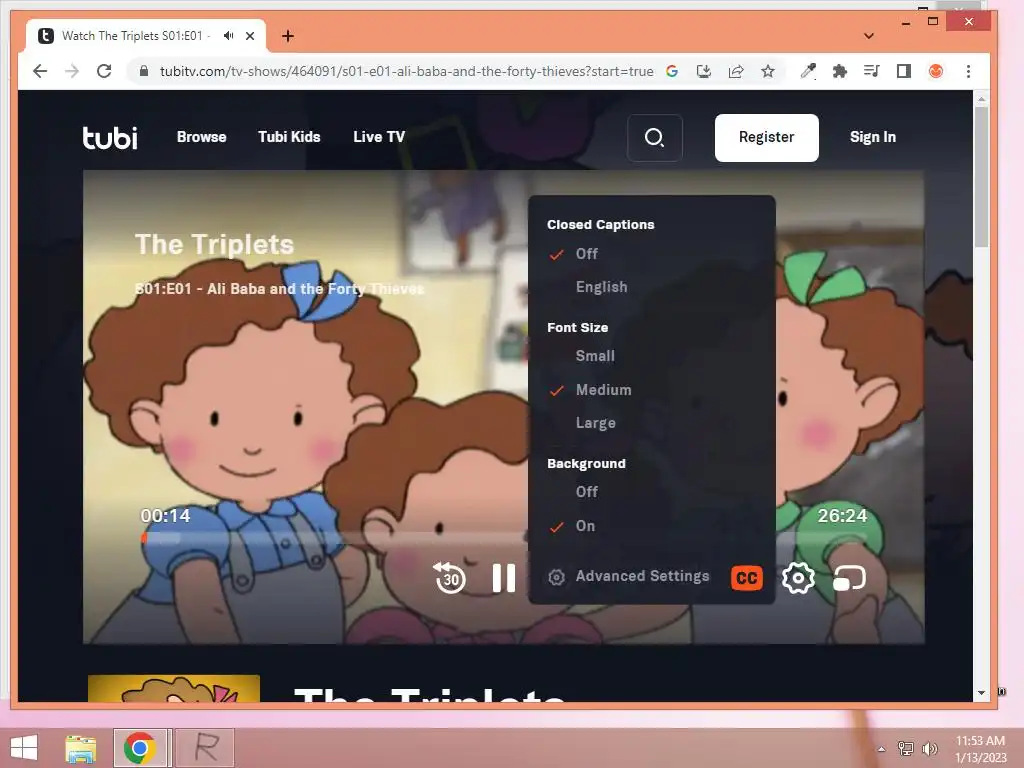Open Advanced Settings for captions
This screenshot has height=768, width=1024.
click(x=642, y=576)
